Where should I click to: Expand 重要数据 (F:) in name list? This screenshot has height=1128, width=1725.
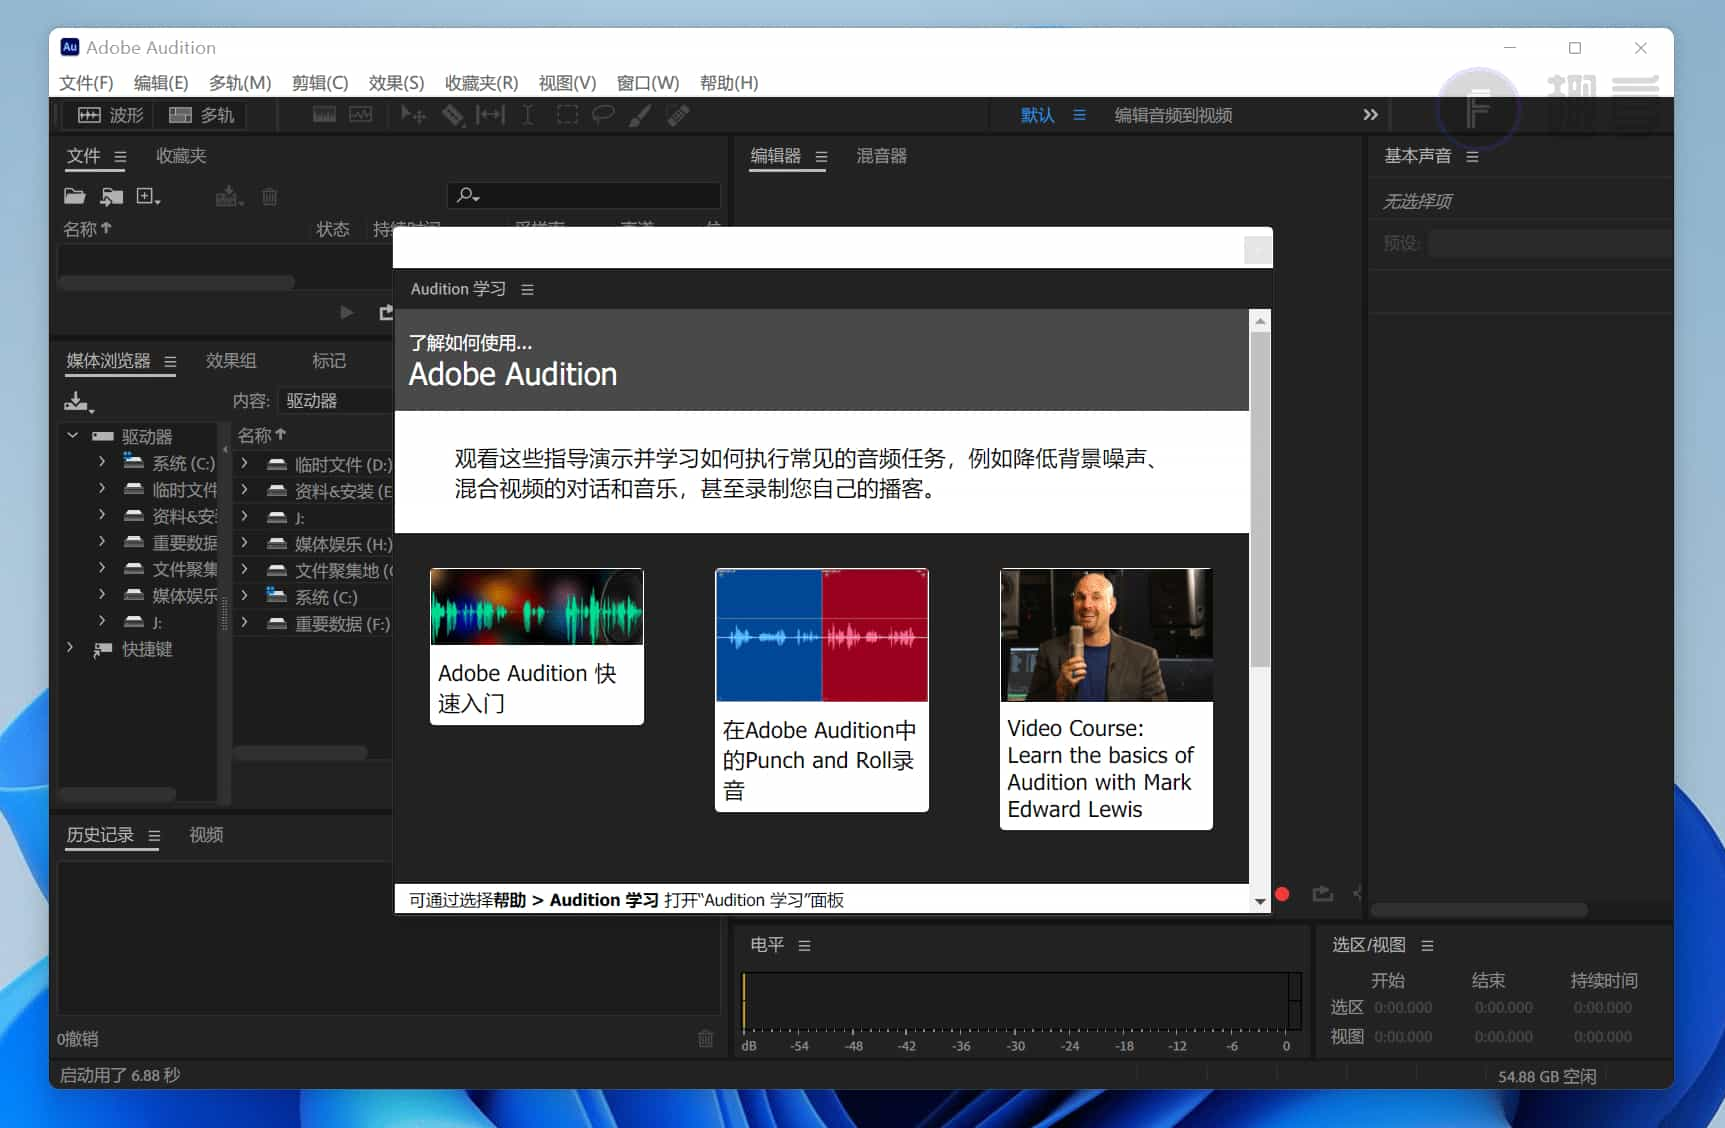[244, 623]
